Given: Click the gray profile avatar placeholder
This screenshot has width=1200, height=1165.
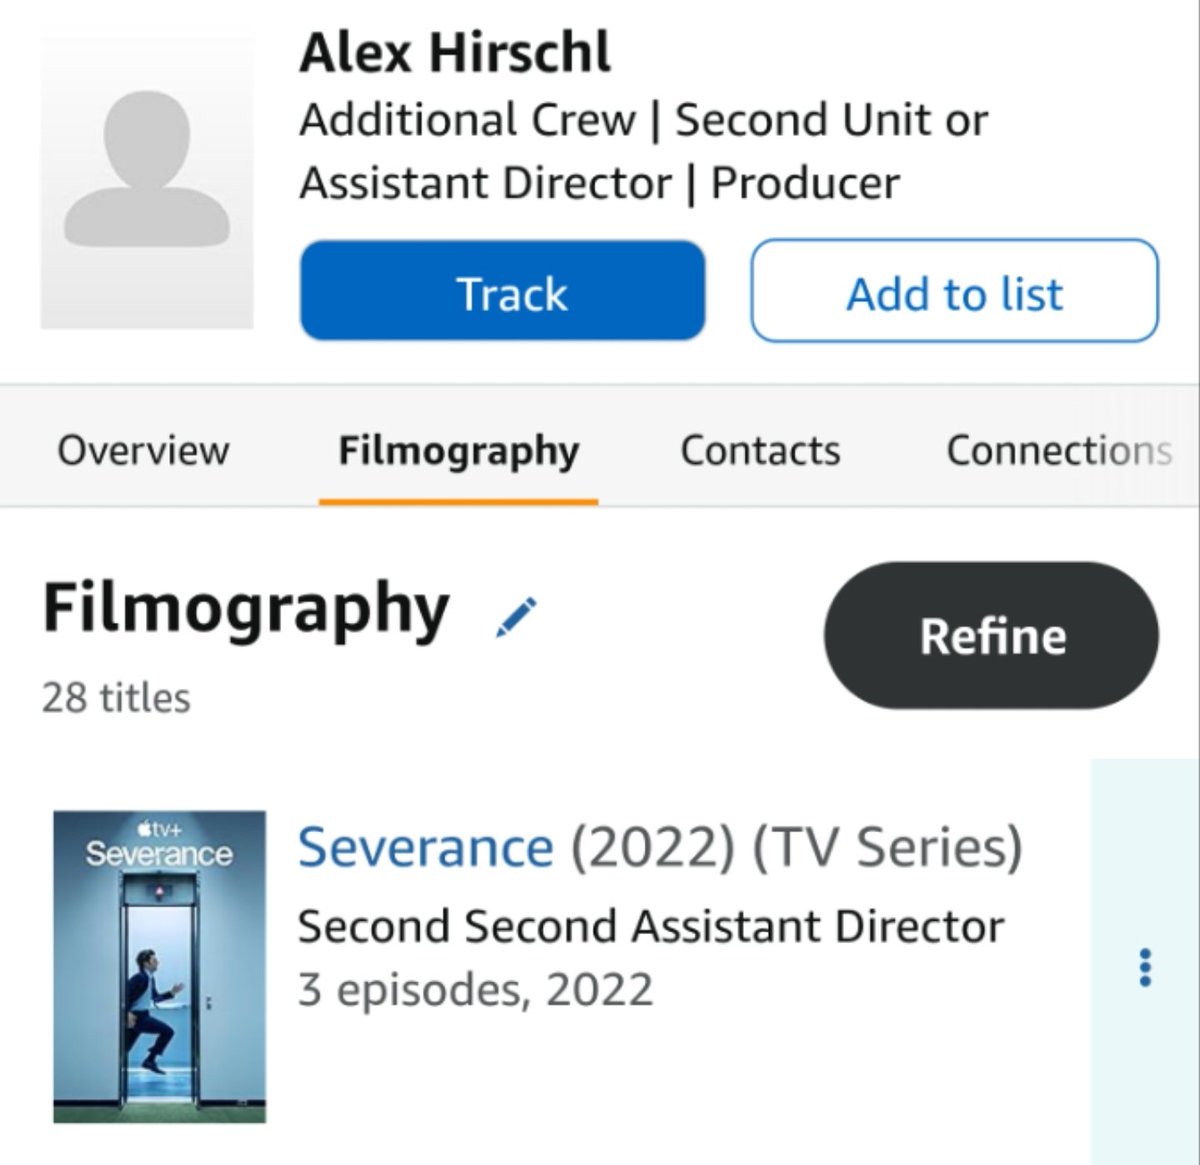Looking at the screenshot, I should (x=147, y=184).
